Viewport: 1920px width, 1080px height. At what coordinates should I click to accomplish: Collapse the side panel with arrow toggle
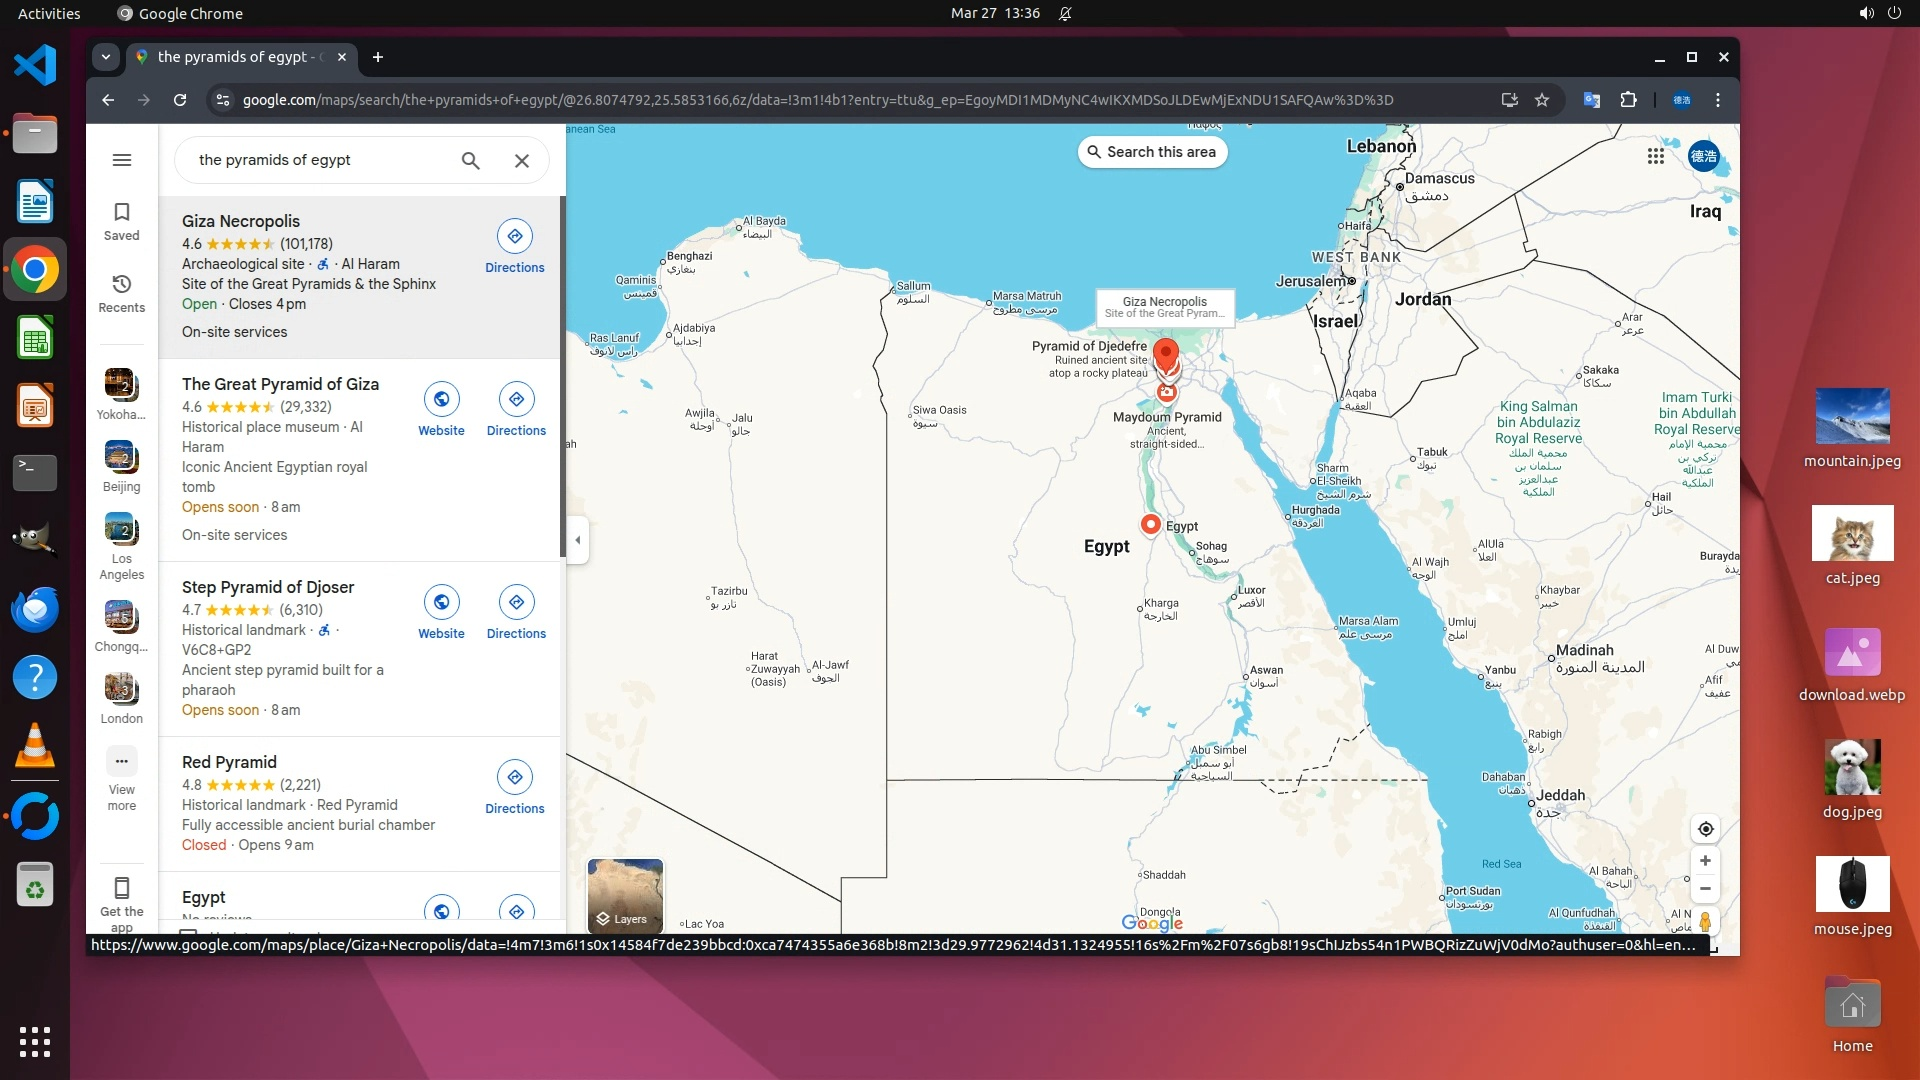tap(577, 540)
